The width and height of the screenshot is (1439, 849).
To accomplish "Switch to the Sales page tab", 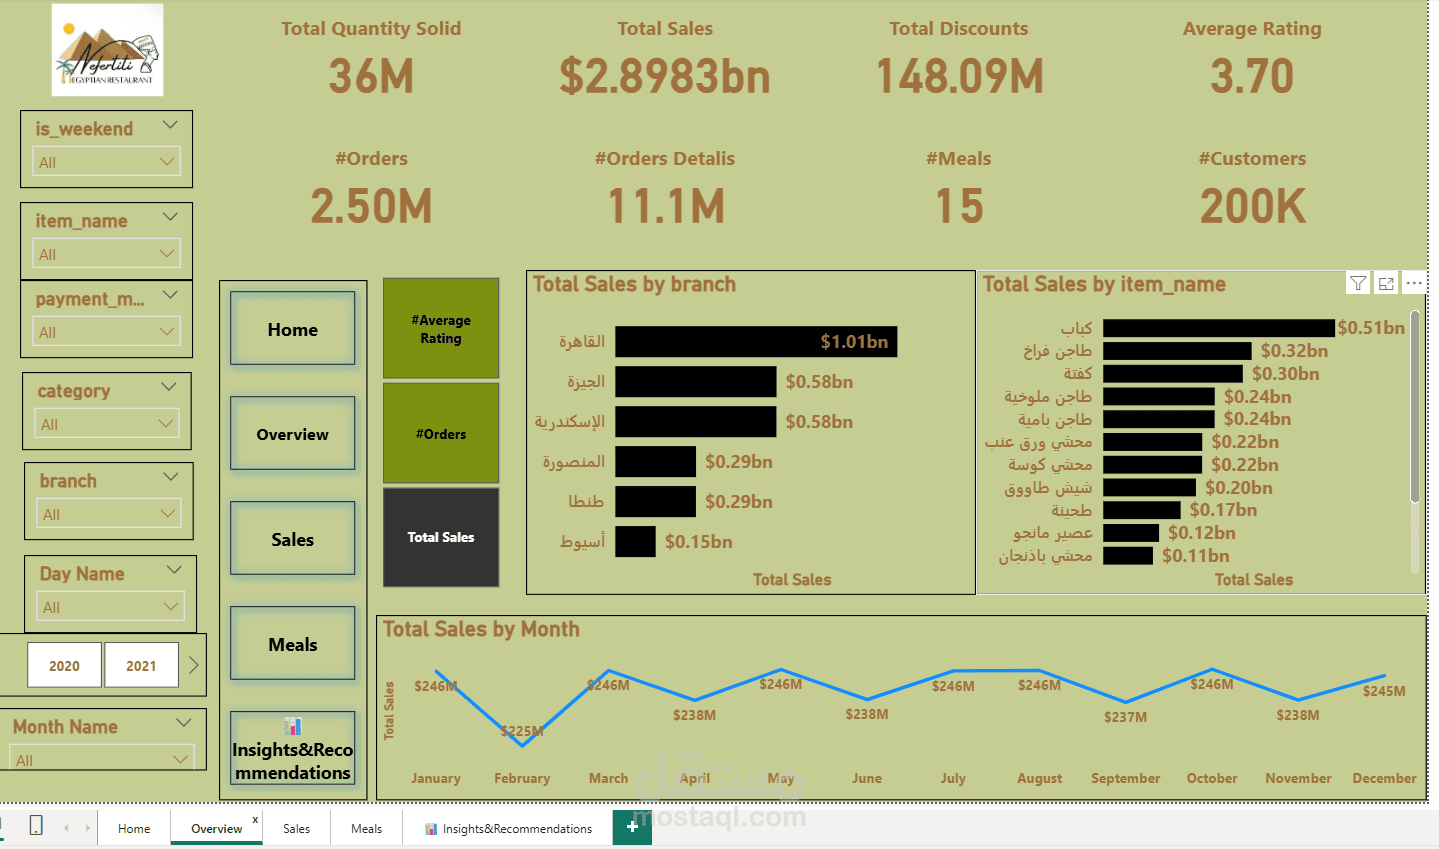I will click(296, 828).
